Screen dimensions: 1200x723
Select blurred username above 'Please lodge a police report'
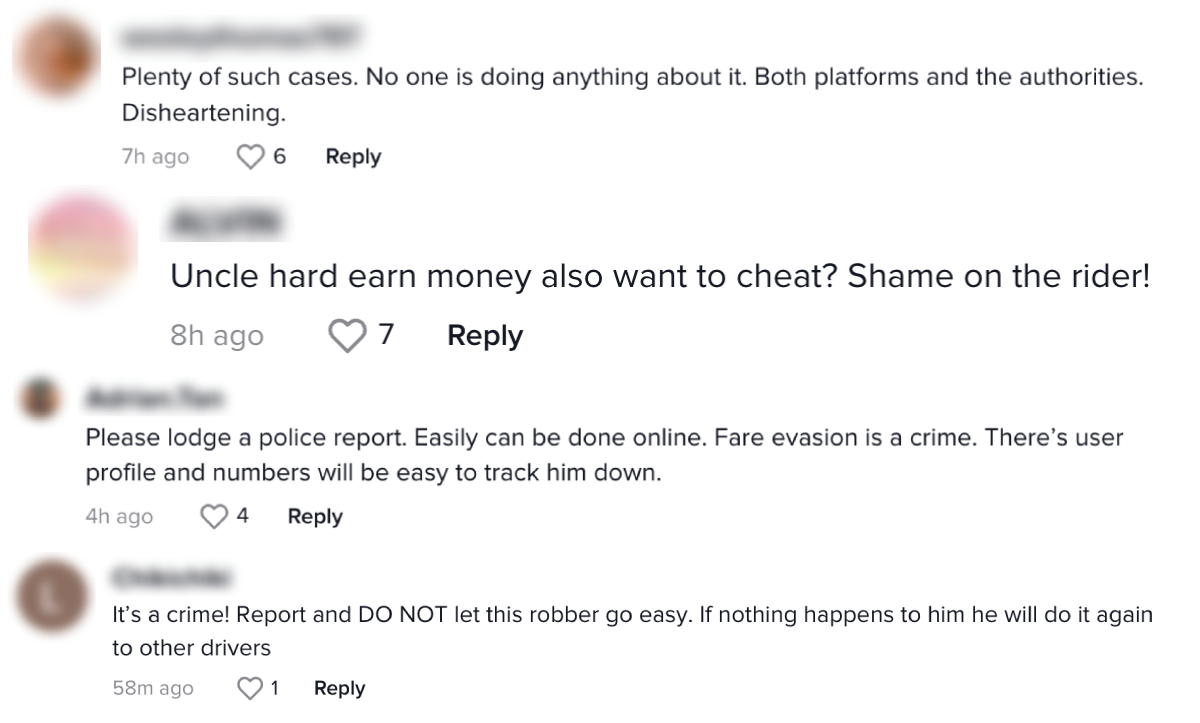[155, 398]
